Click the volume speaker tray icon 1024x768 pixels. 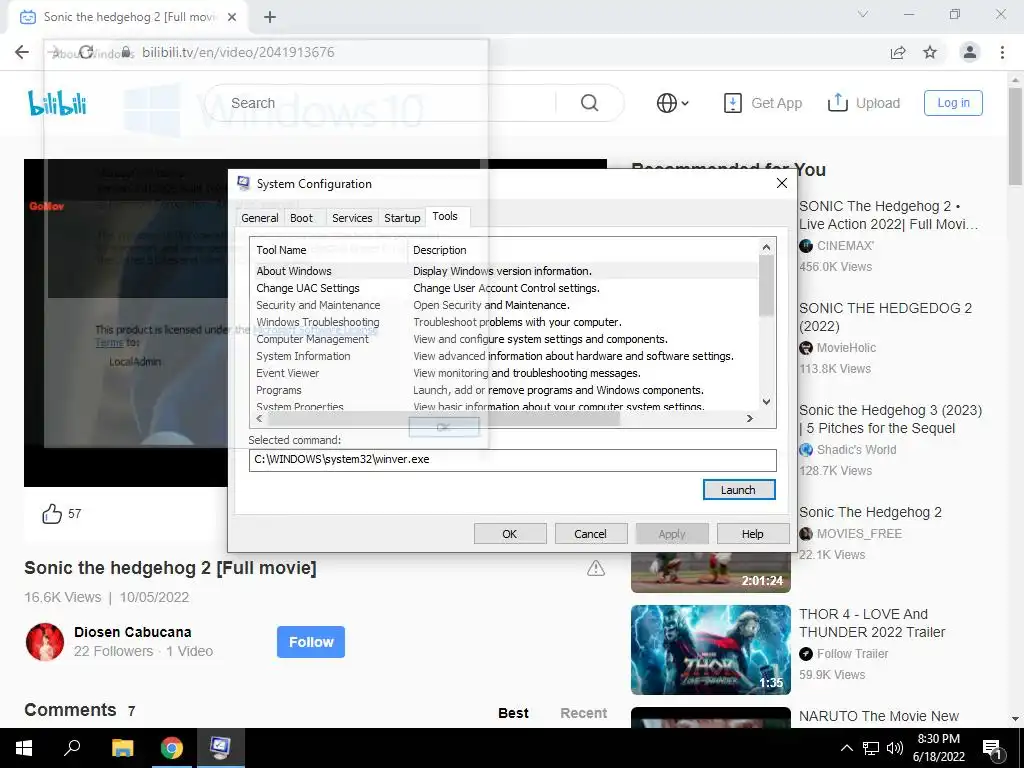(x=895, y=748)
